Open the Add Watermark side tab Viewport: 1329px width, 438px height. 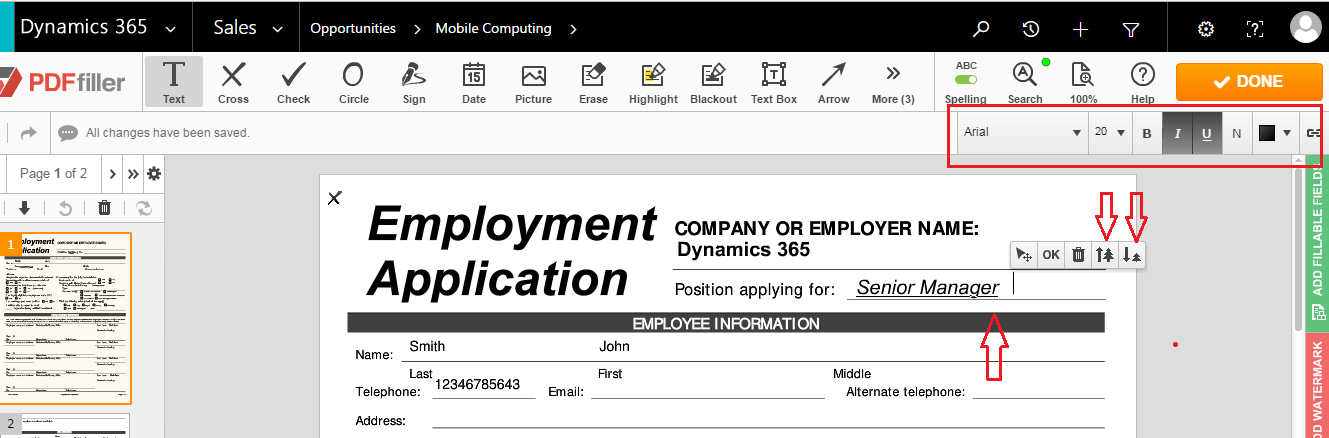click(x=1318, y=386)
